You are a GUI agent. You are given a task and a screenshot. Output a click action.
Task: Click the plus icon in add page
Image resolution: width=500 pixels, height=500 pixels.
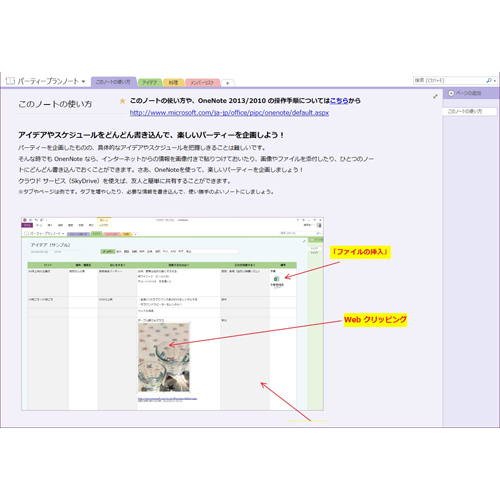click(451, 93)
